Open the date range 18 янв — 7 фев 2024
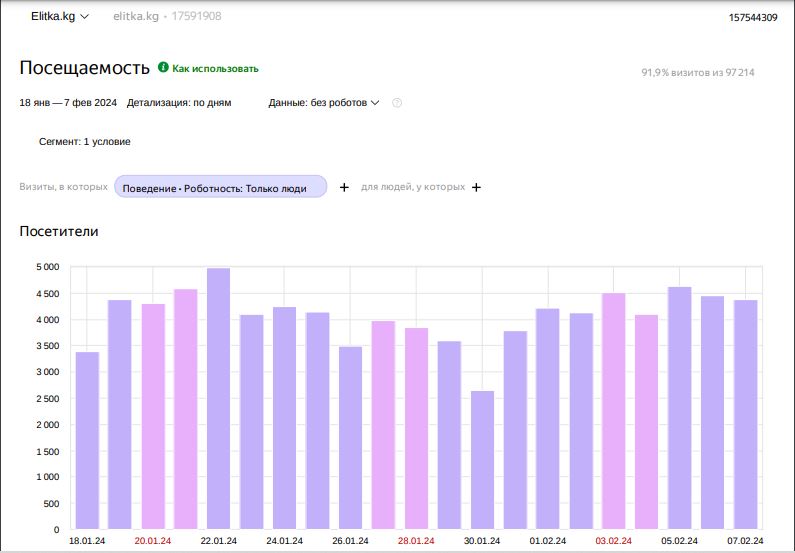The width and height of the screenshot is (795, 553). click(68, 102)
